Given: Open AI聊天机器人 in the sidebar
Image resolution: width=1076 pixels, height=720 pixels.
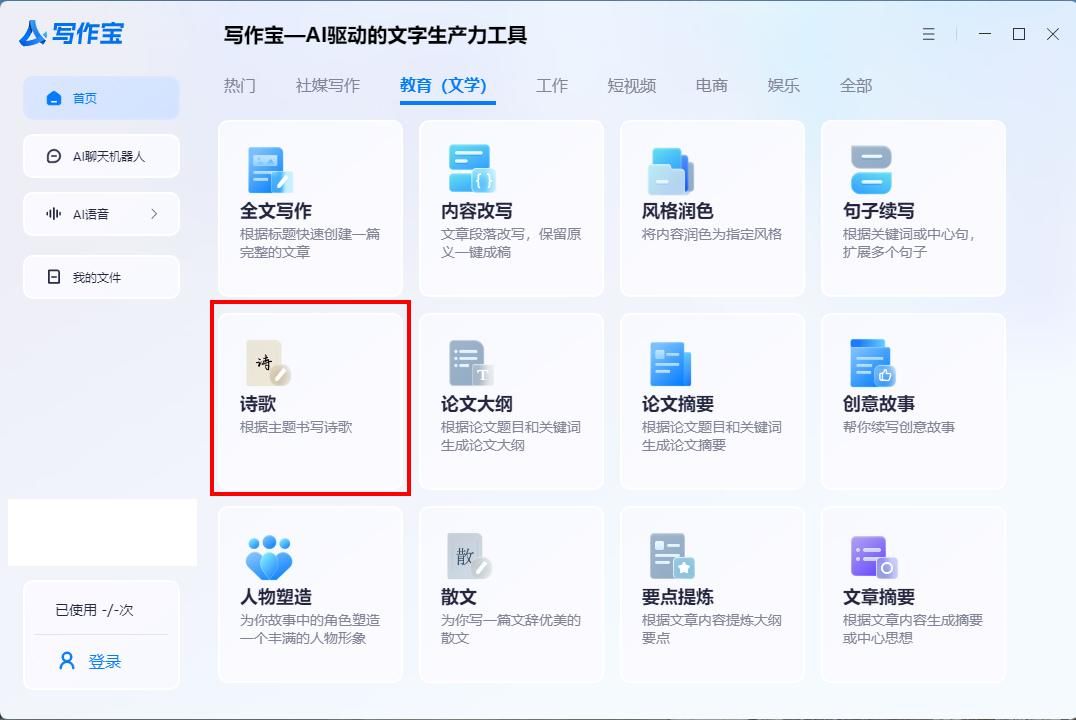Looking at the screenshot, I should coord(102,156).
